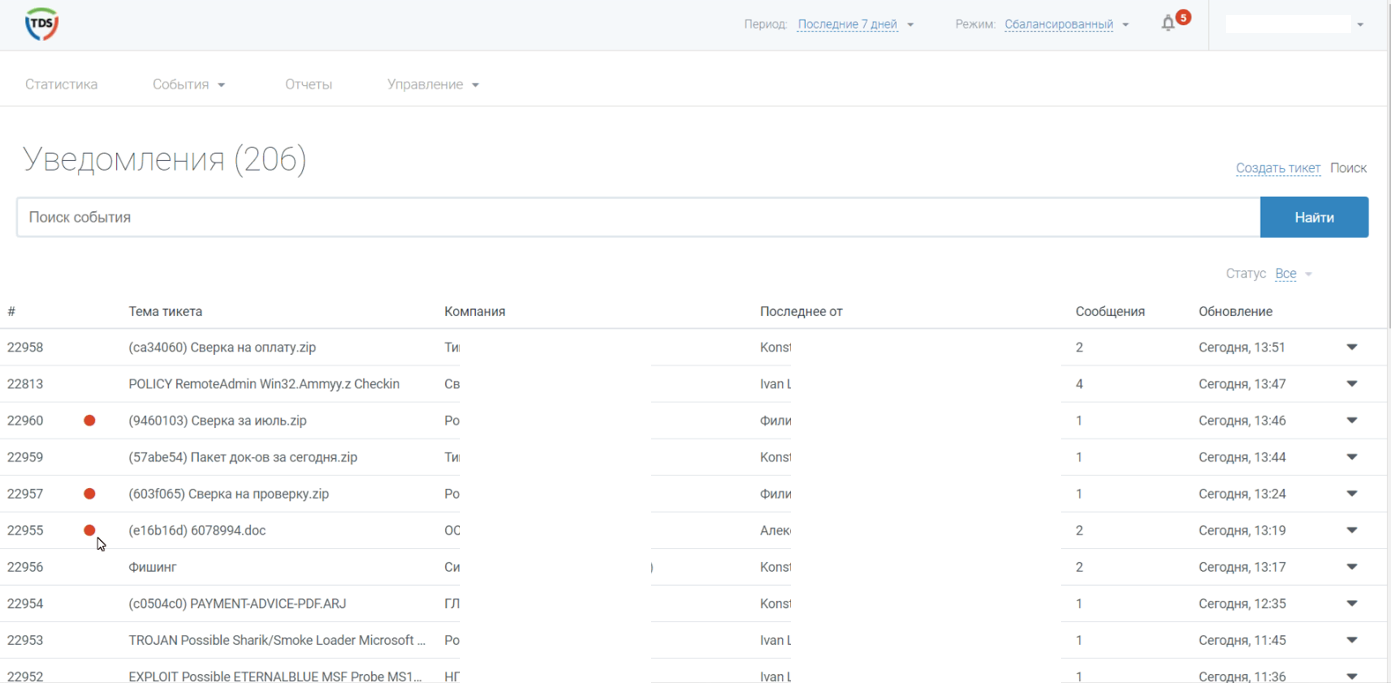Open the Статус Все filter dropdown
Image resolution: width=1391 pixels, height=683 pixels.
(1293, 273)
